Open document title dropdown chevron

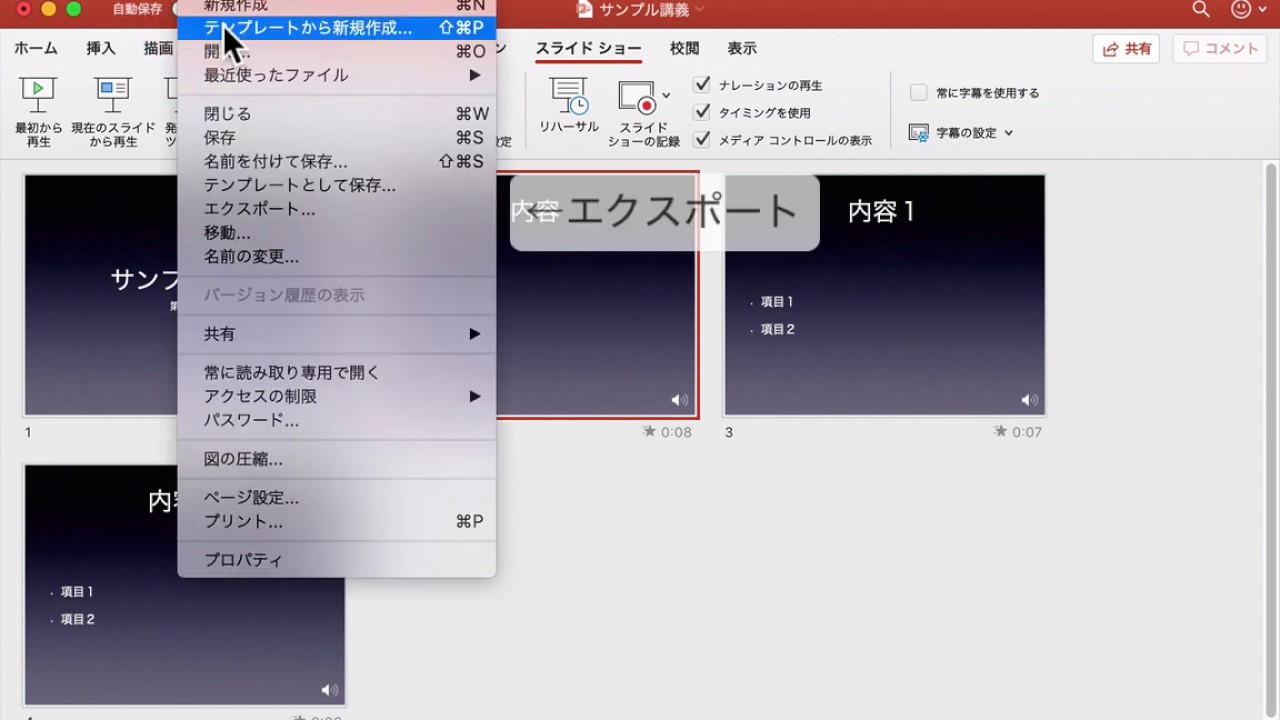699,9
